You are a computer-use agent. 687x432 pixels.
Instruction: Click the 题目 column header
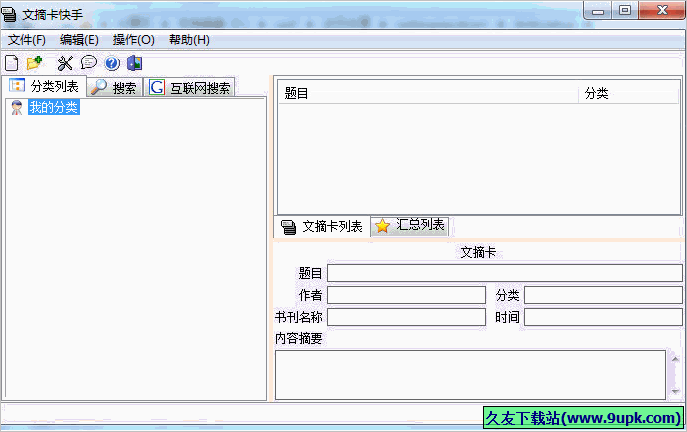tap(428, 93)
